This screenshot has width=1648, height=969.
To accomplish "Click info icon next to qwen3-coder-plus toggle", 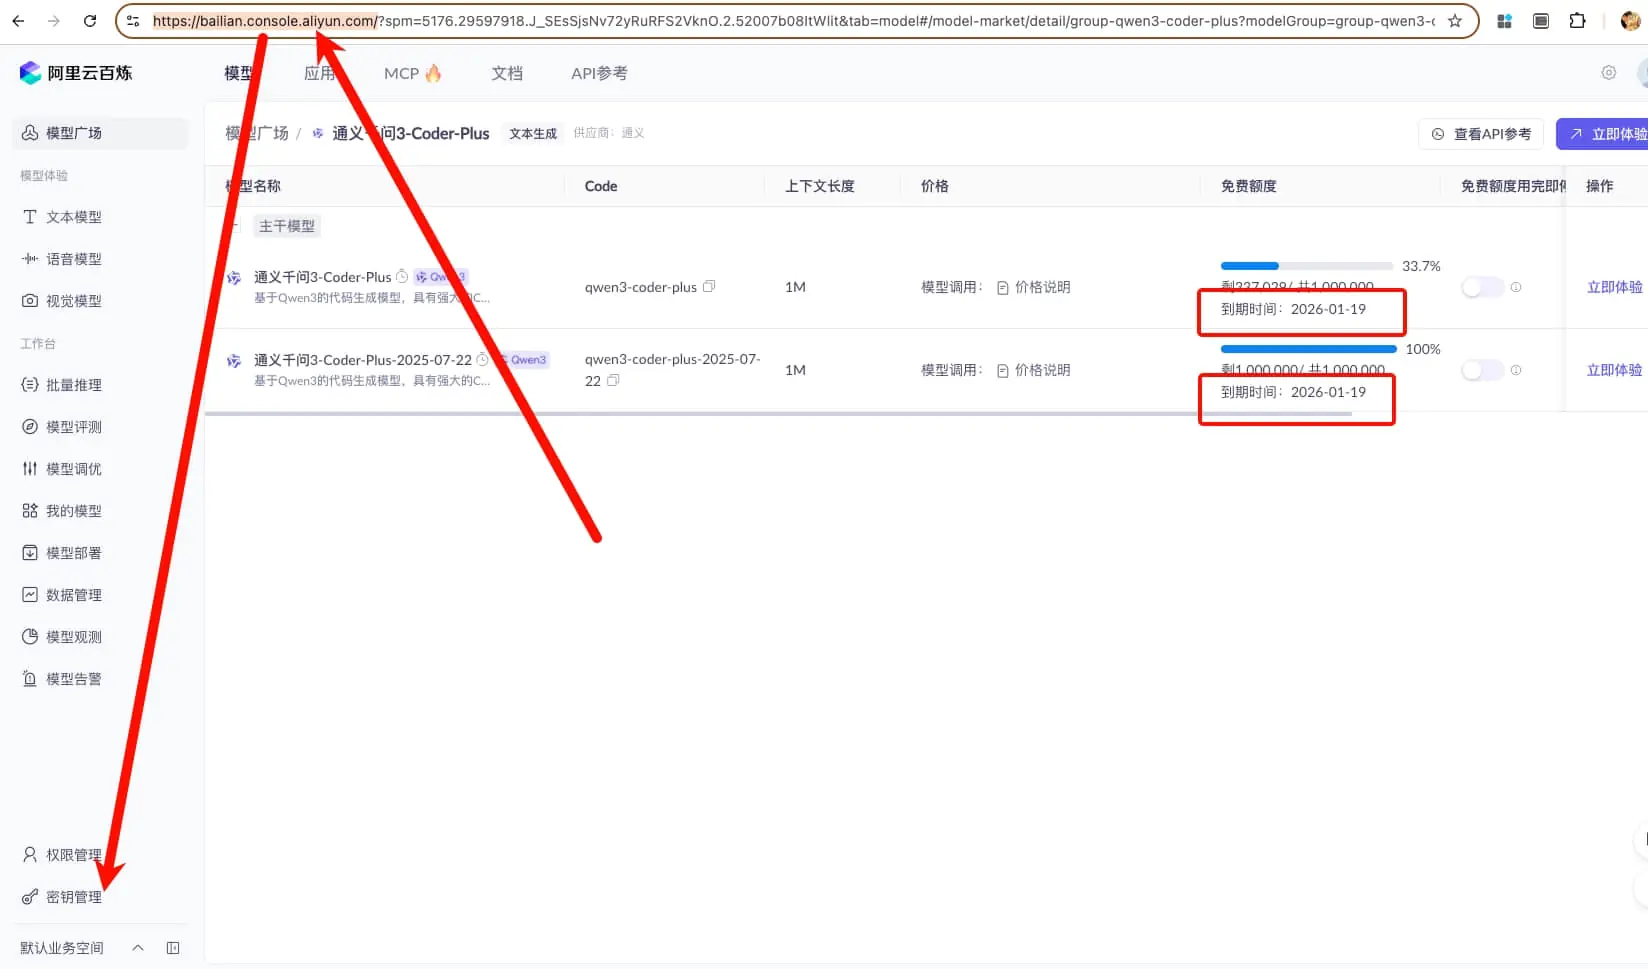I will point(1516,287).
